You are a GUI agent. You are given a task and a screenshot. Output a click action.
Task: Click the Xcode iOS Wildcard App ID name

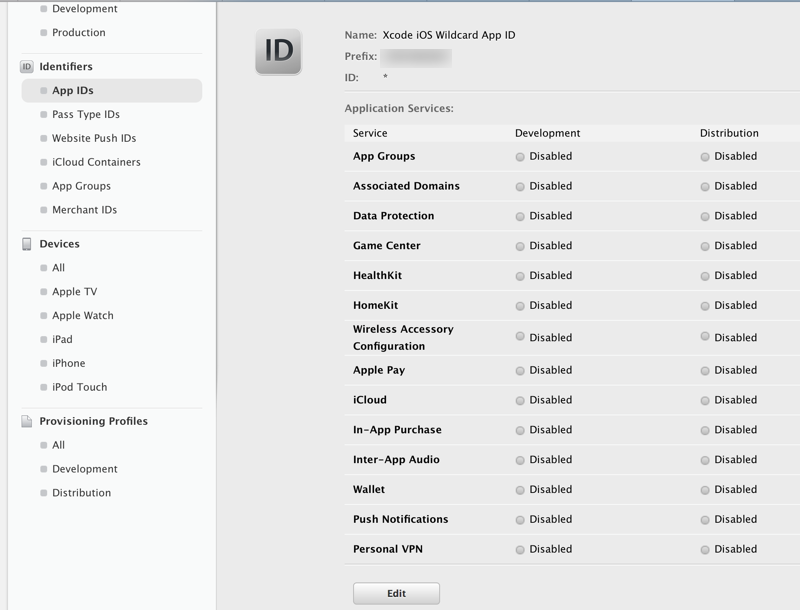click(x=449, y=35)
